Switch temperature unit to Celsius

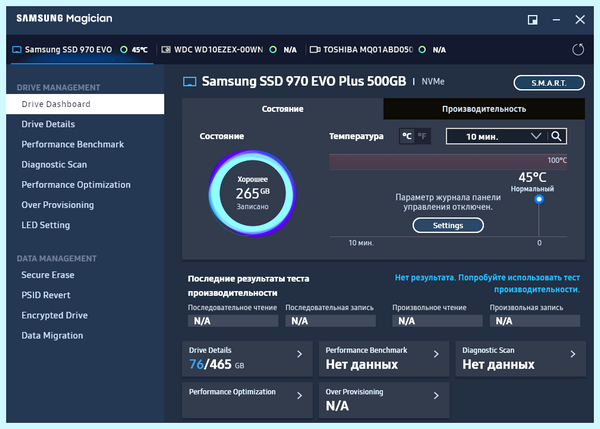tap(407, 136)
